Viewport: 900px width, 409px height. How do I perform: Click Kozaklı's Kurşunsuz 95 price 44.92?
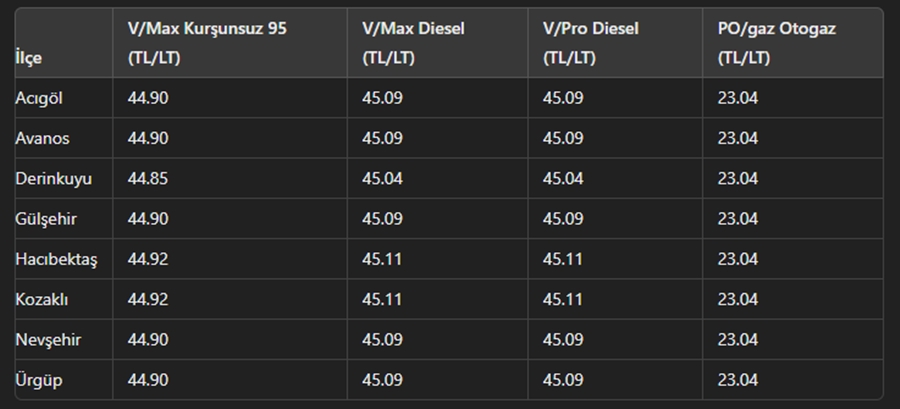click(148, 299)
